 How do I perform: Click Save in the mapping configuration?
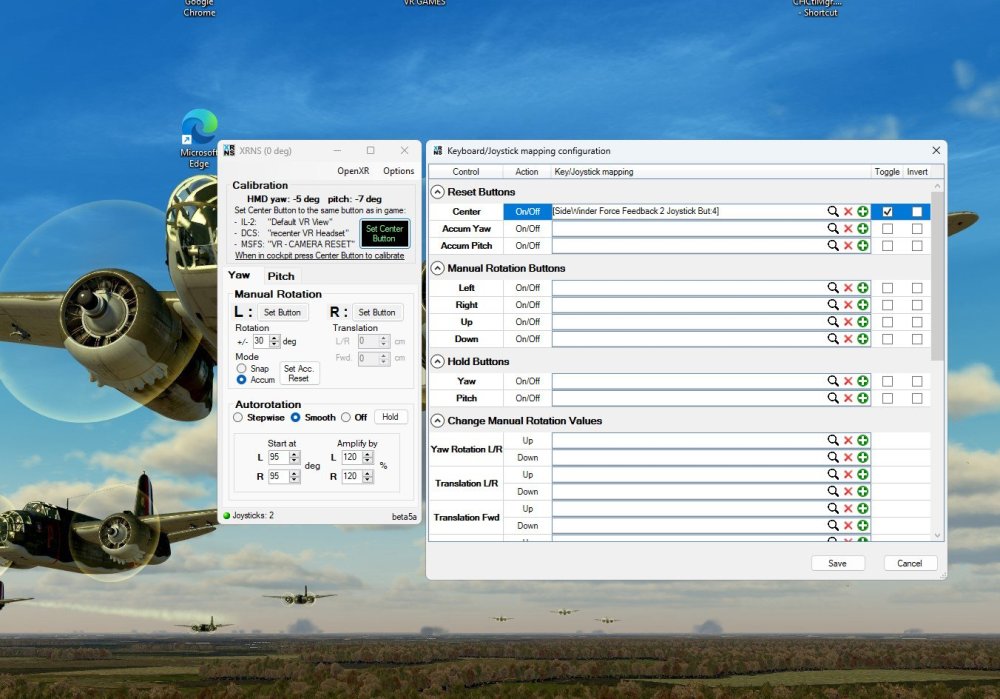tap(837, 563)
